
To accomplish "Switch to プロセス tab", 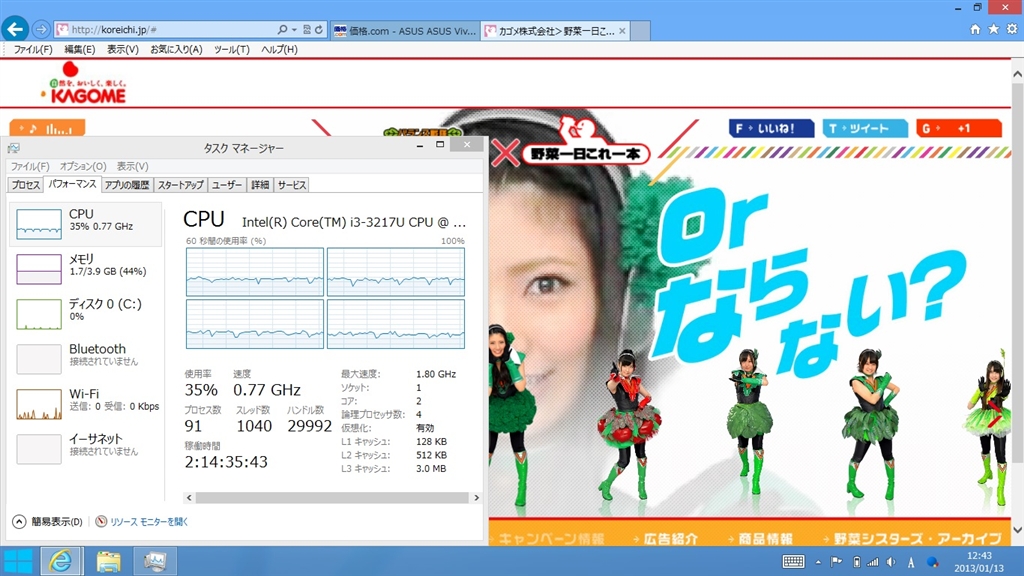I will [25, 185].
